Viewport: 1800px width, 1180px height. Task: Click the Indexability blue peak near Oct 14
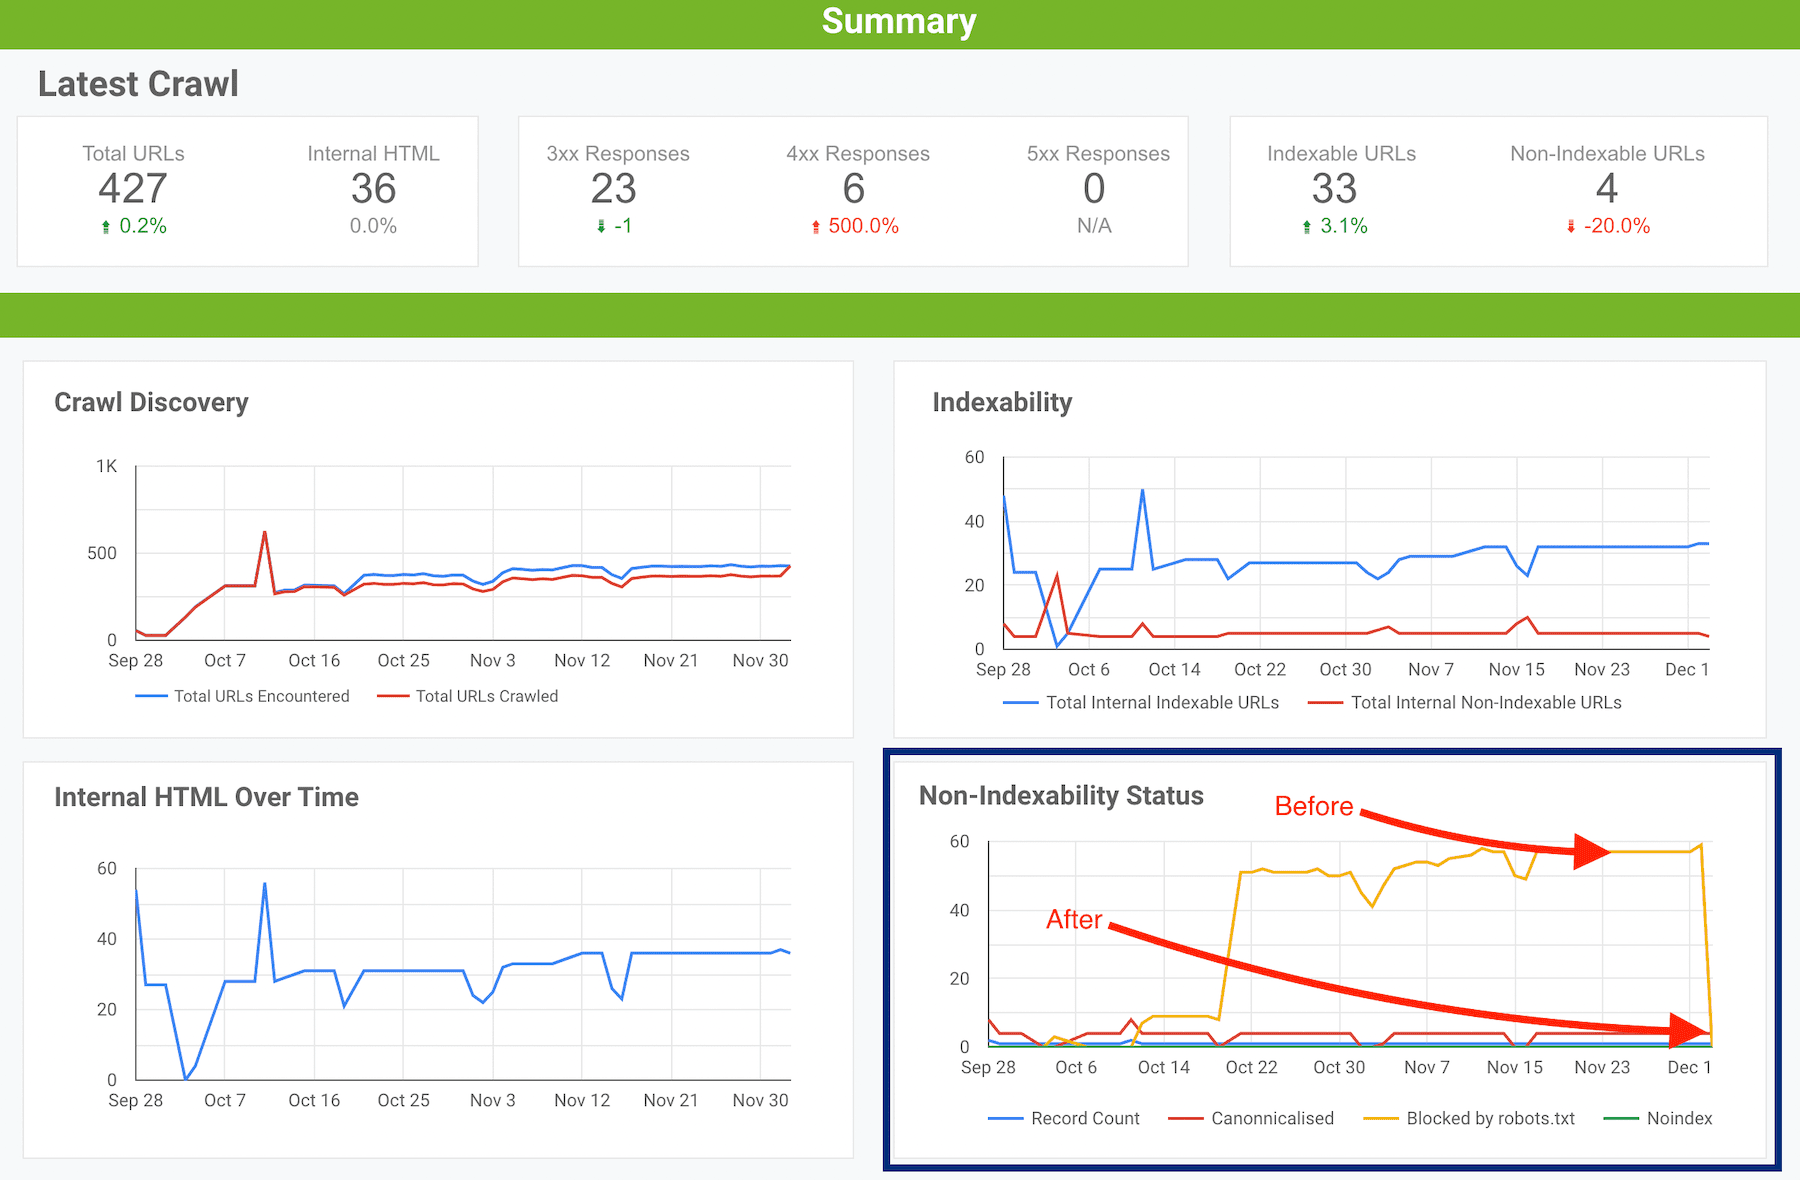(x=1142, y=490)
